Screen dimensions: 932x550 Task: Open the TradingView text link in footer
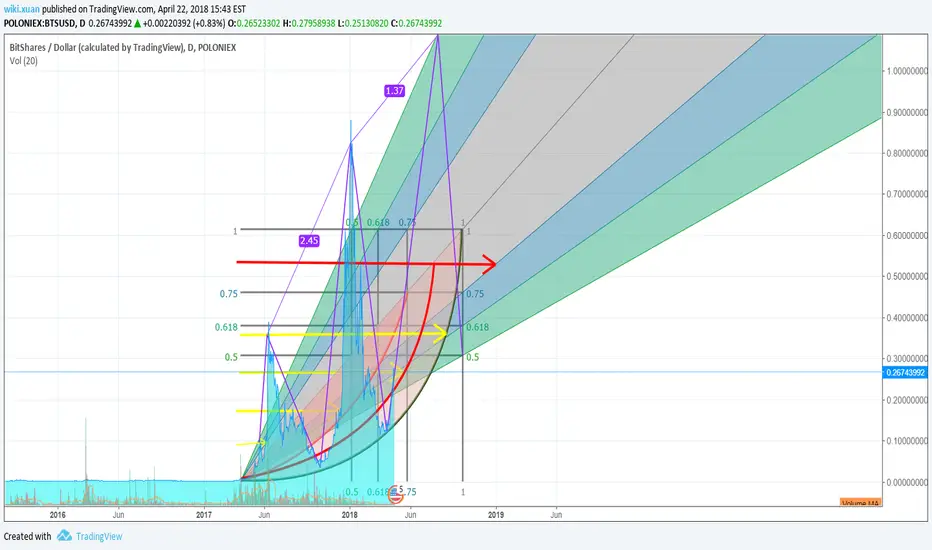pos(99,536)
